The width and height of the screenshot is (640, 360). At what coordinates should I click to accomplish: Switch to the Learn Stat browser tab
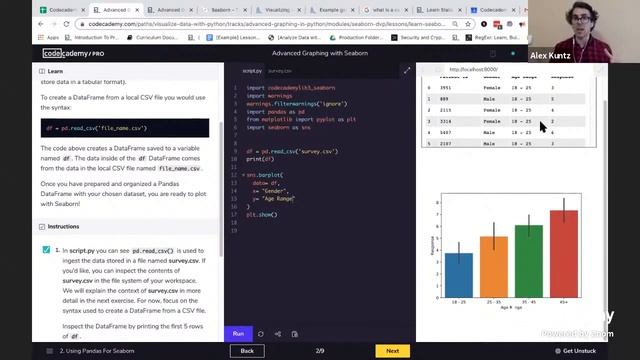(439, 10)
